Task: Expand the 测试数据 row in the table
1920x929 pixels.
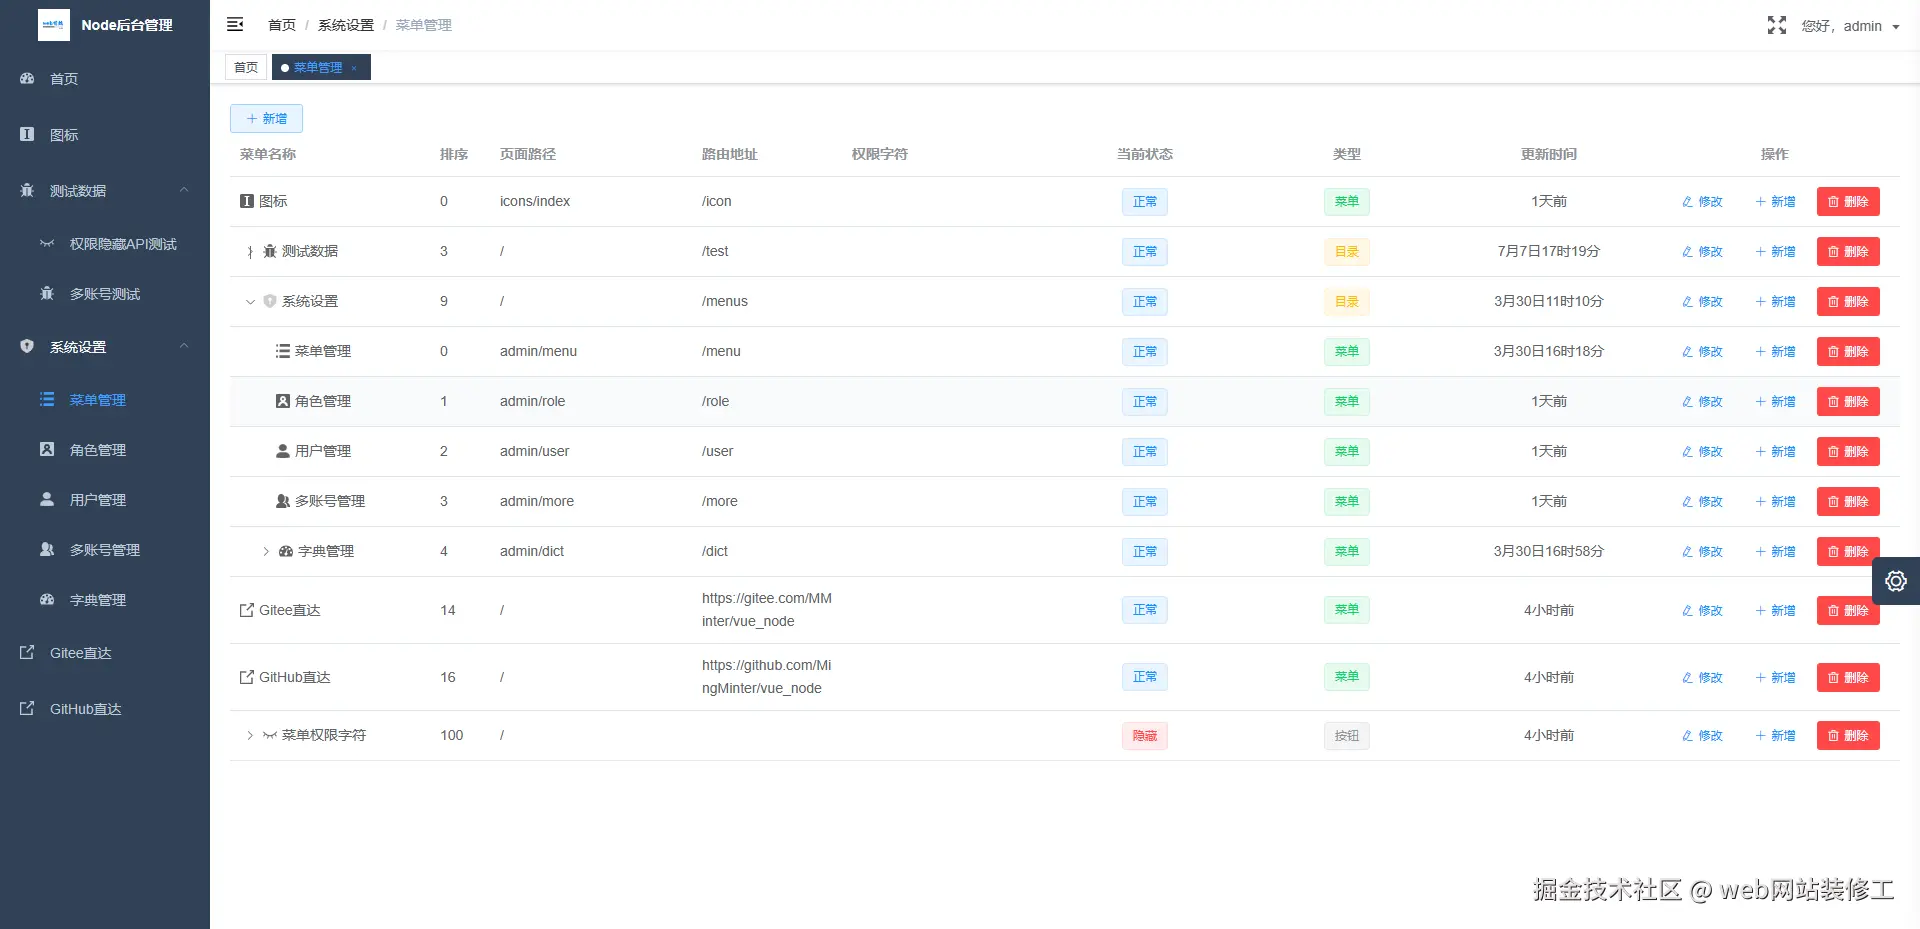Action: (250, 251)
